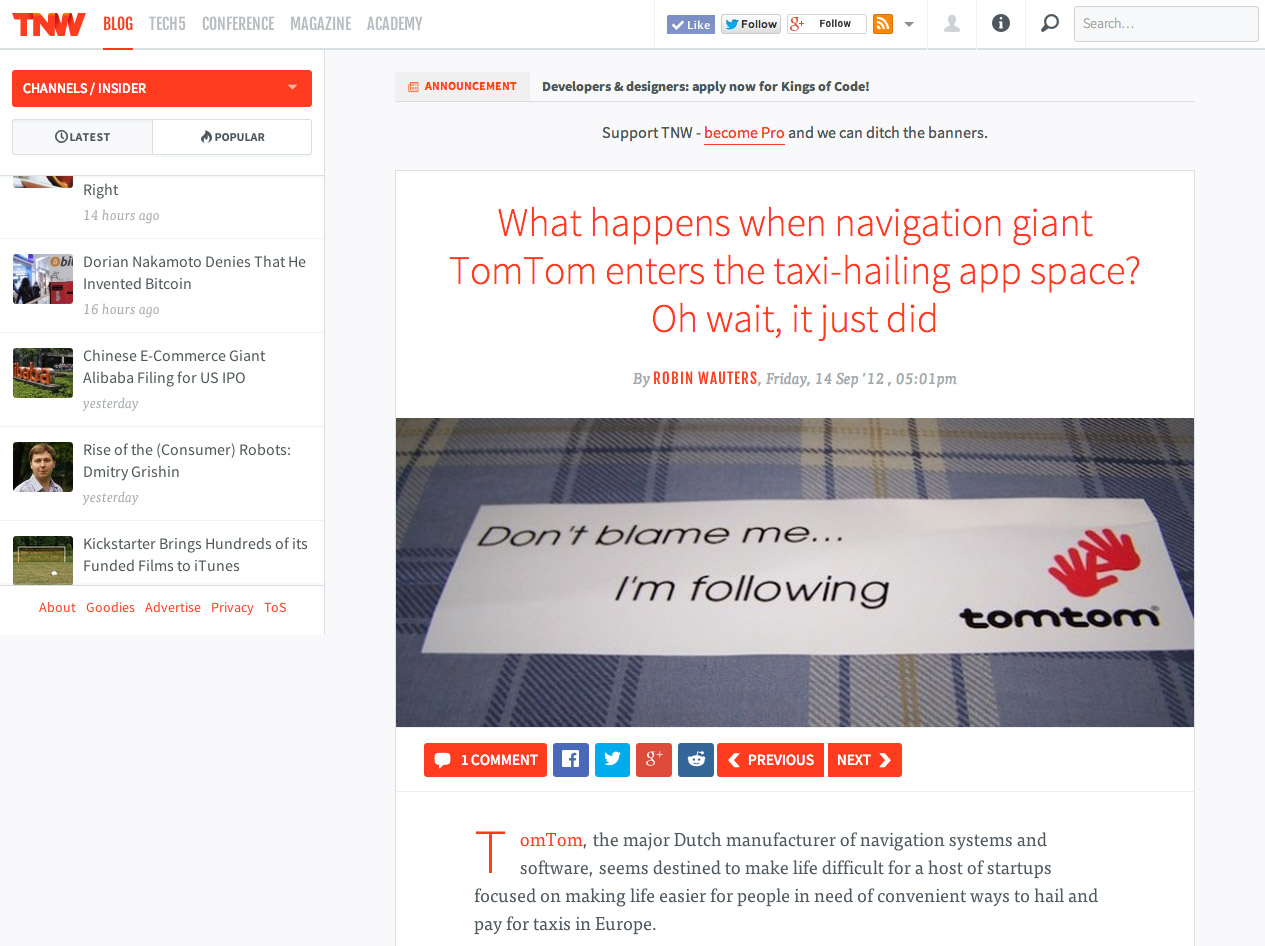Viewport: 1265px width, 946px height.
Task: Like TNW on Facebook
Action: [x=691, y=24]
